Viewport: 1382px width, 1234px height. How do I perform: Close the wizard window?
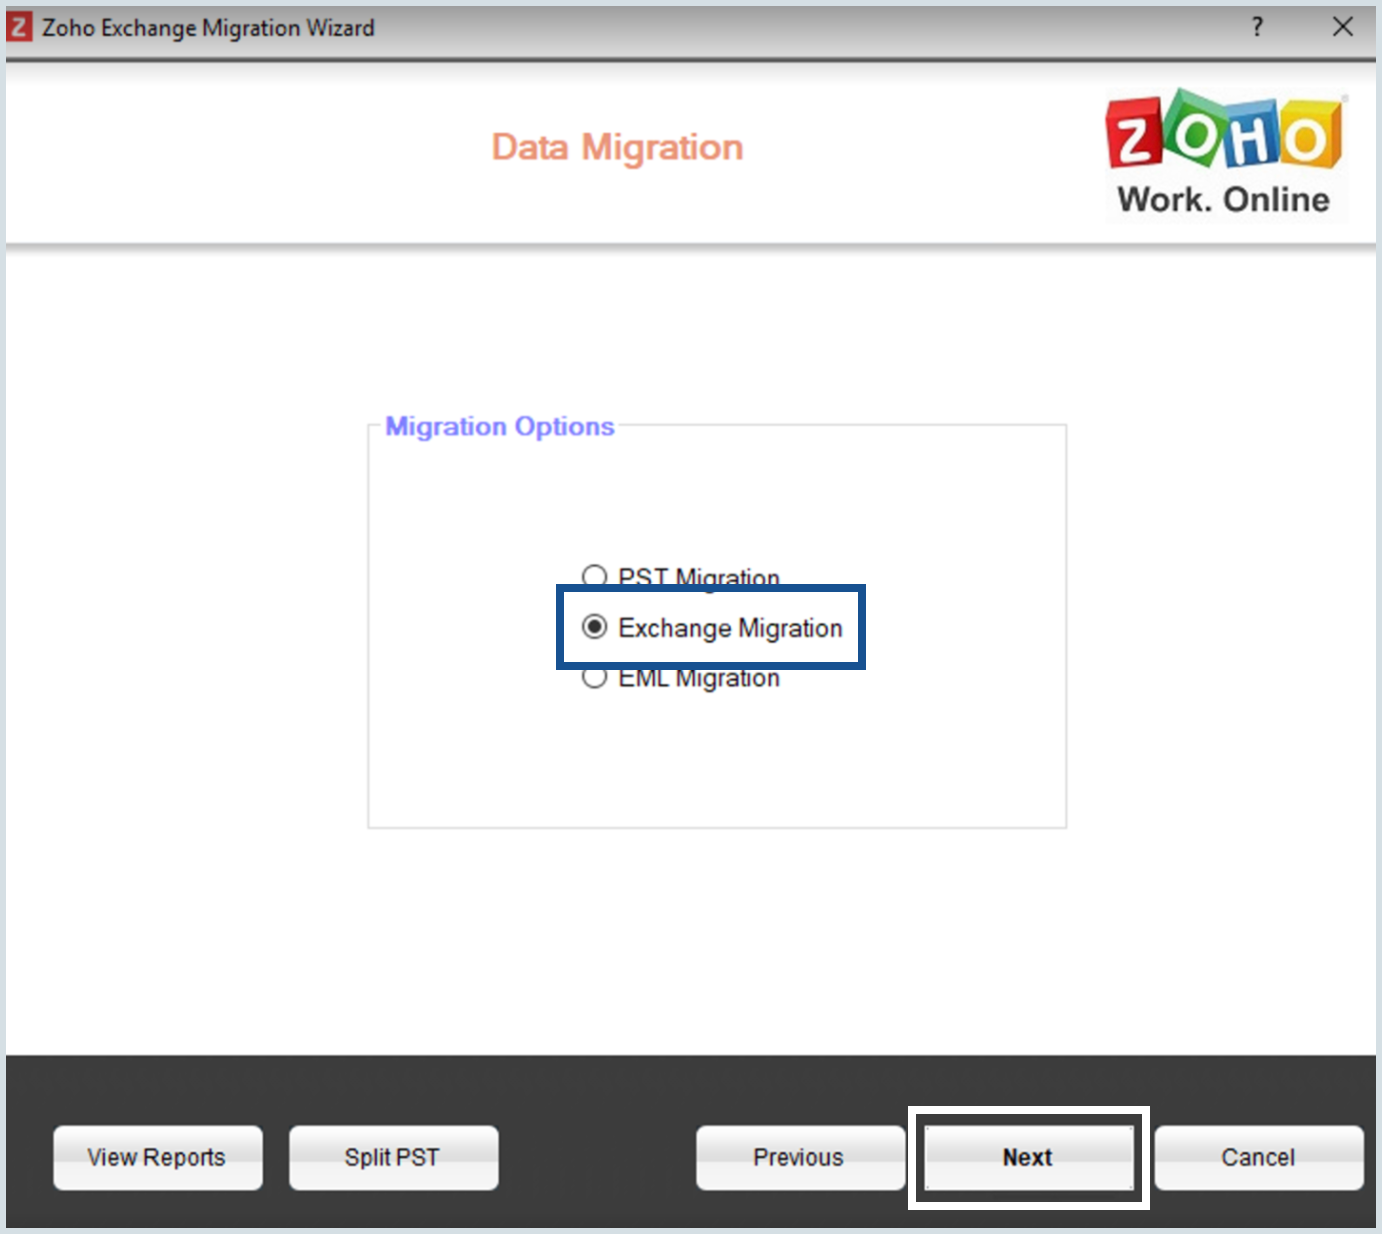(1343, 27)
